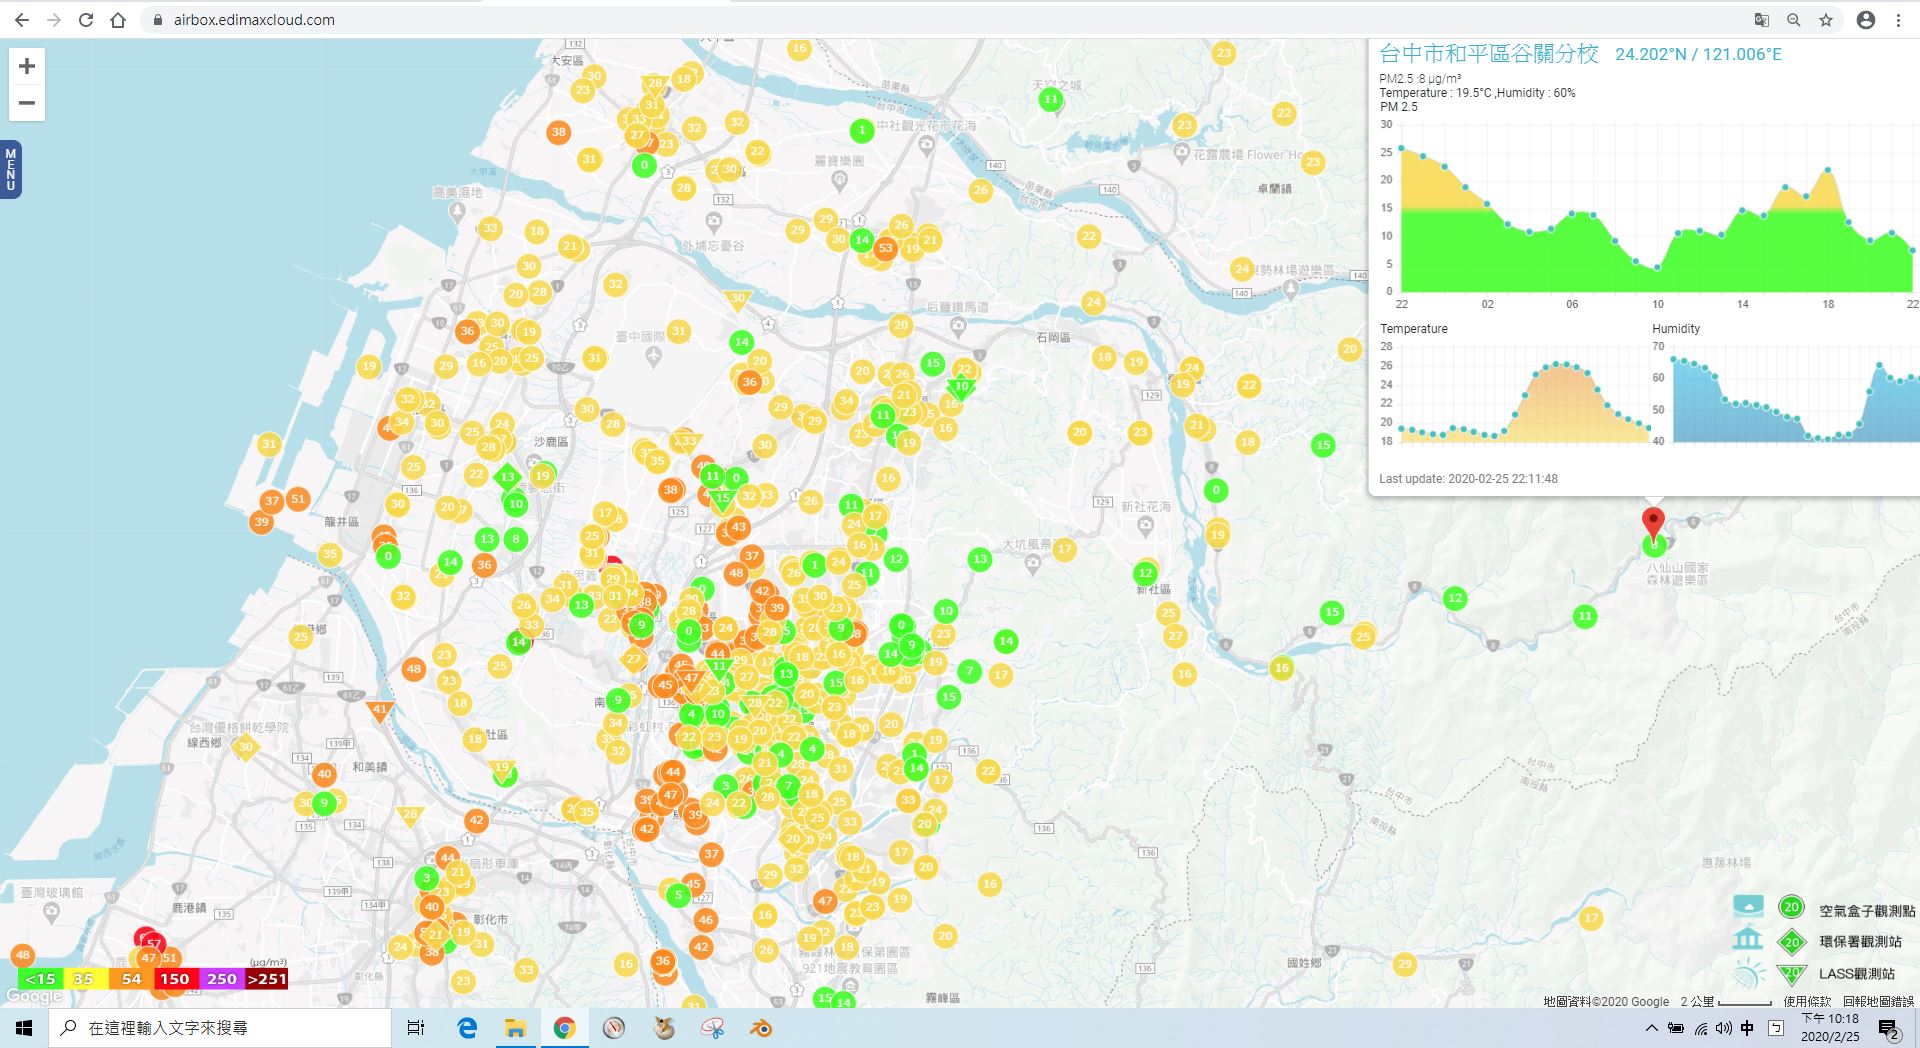
Task: Open Chrome's translate page icon
Action: click(x=1762, y=20)
